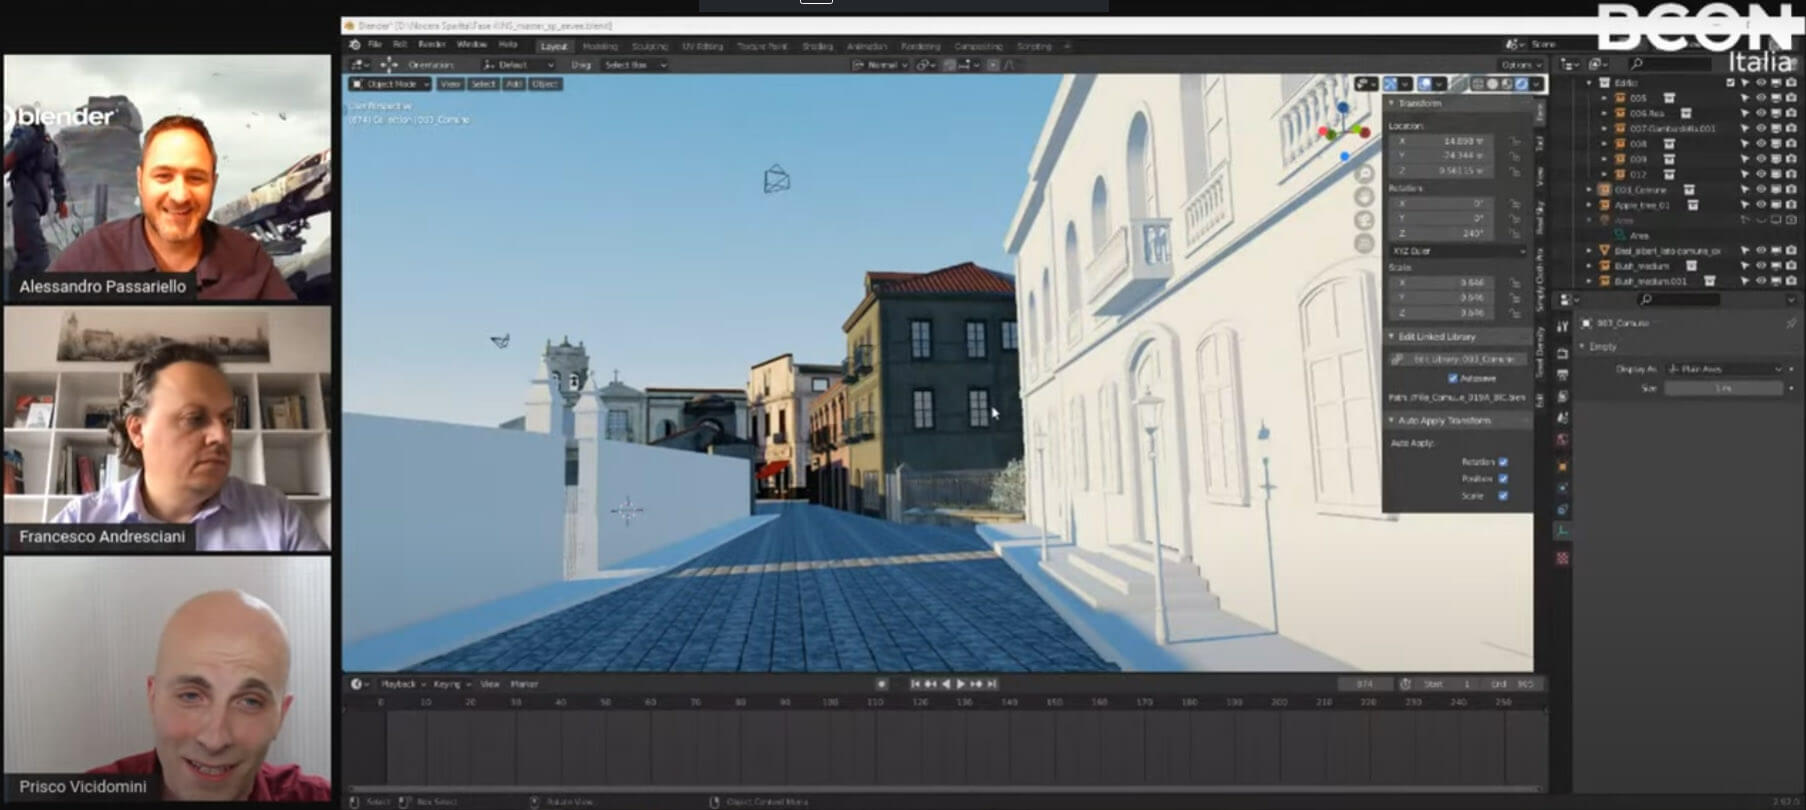Viewport: 1806px width, 810px height.
Task: Adjust the empty Size slider
Action: (x=1724, y=388)
